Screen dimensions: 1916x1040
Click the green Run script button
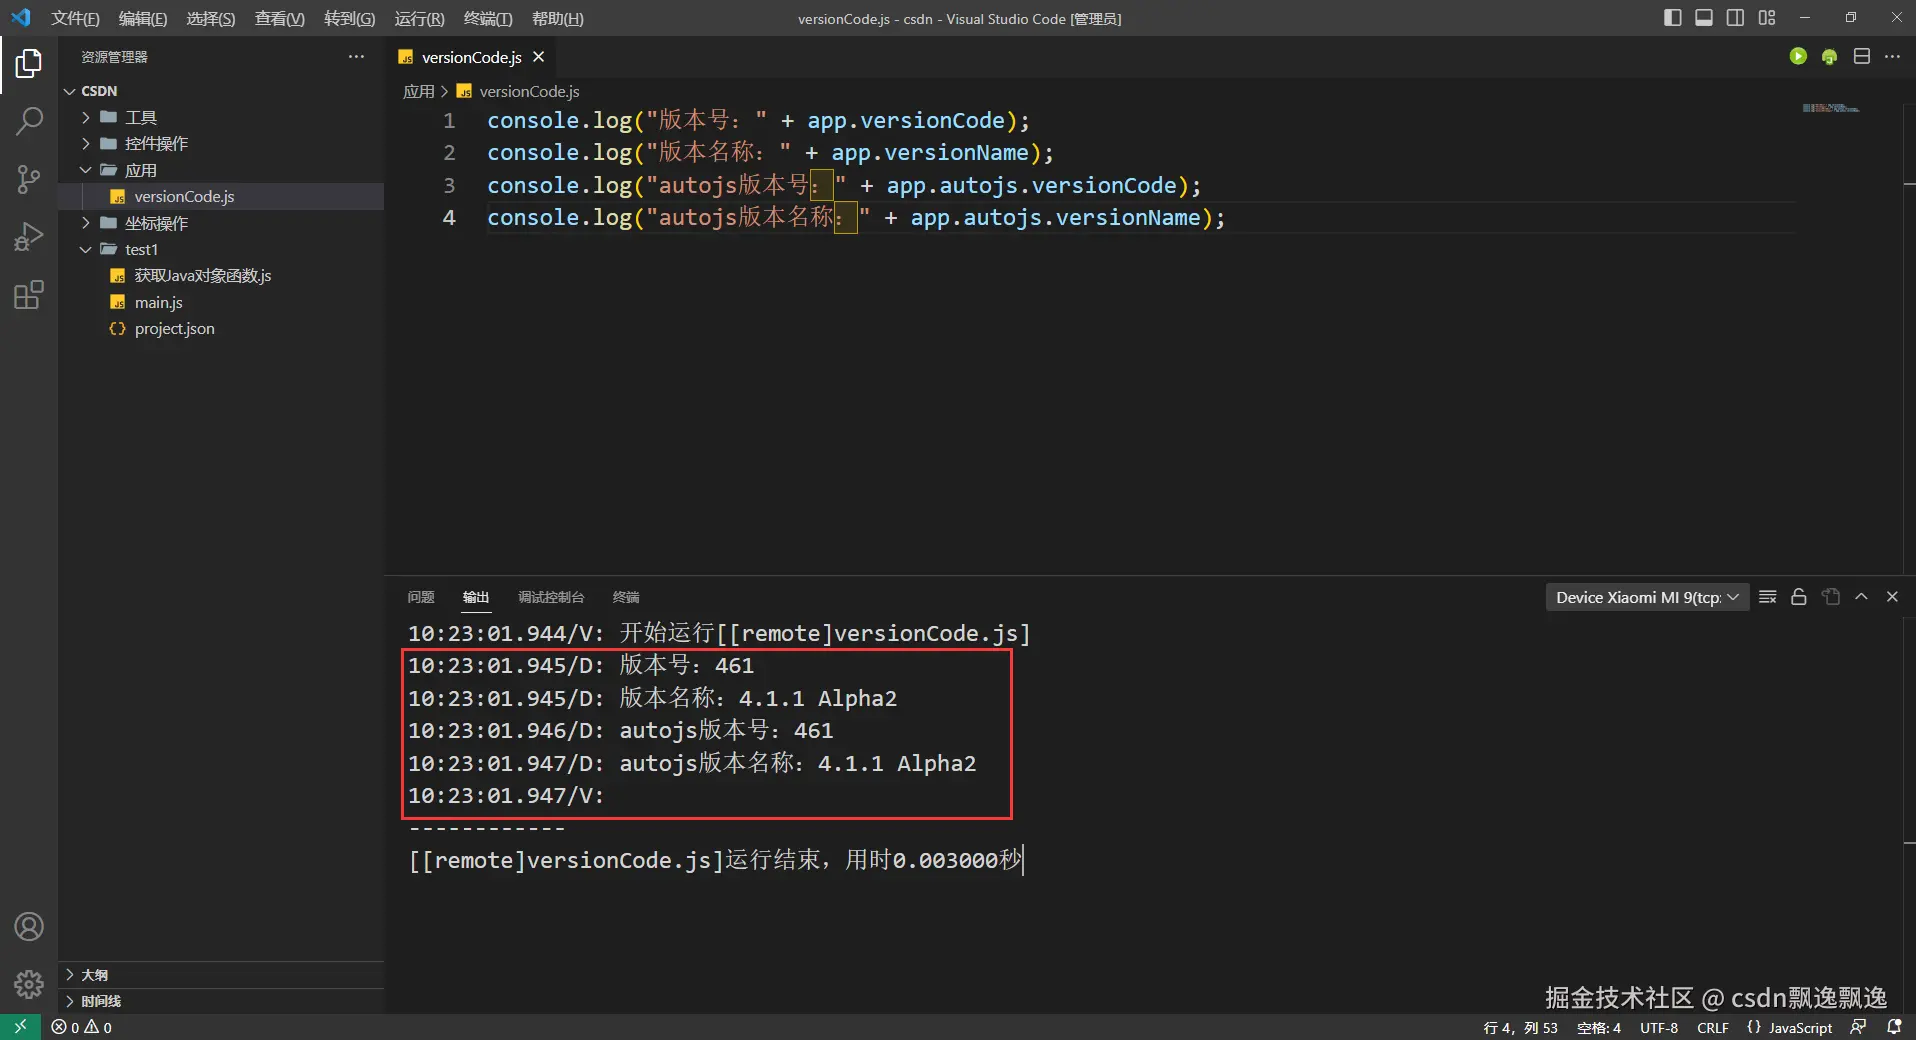coord(1798,57)
